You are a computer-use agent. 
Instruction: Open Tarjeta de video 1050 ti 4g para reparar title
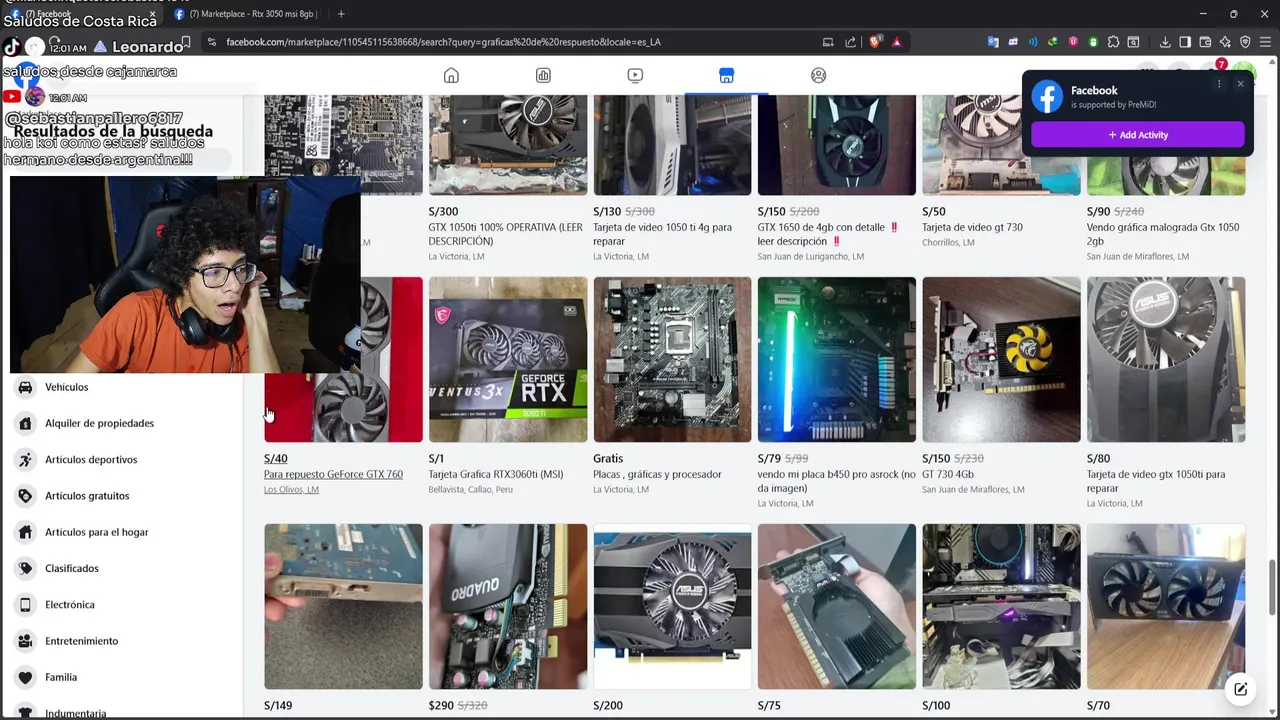(x=663, y=234)
